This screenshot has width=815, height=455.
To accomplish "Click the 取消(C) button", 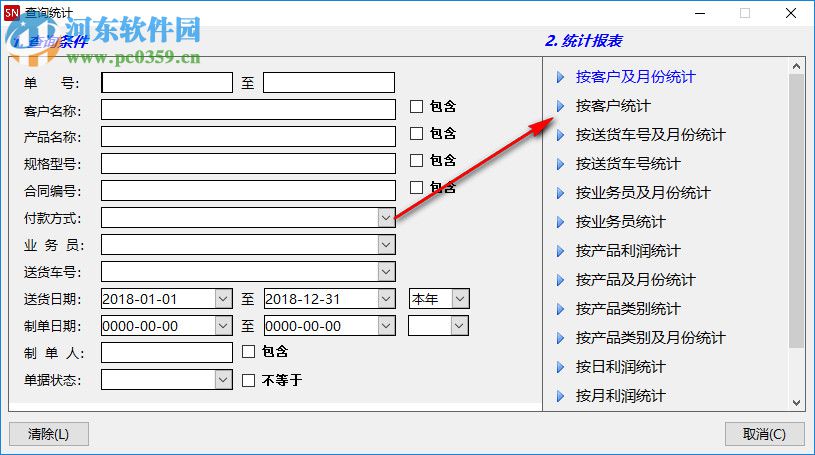I will click(x=765, y=434).
